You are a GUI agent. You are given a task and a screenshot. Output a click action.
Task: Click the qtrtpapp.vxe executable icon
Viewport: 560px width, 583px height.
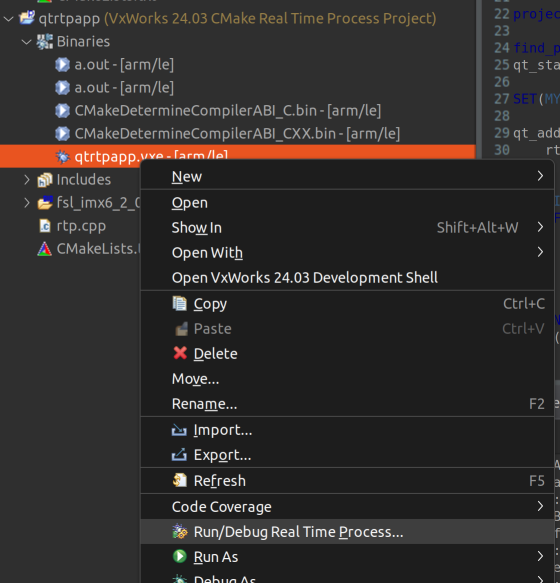pyautogui.click(x=62, y=157)
